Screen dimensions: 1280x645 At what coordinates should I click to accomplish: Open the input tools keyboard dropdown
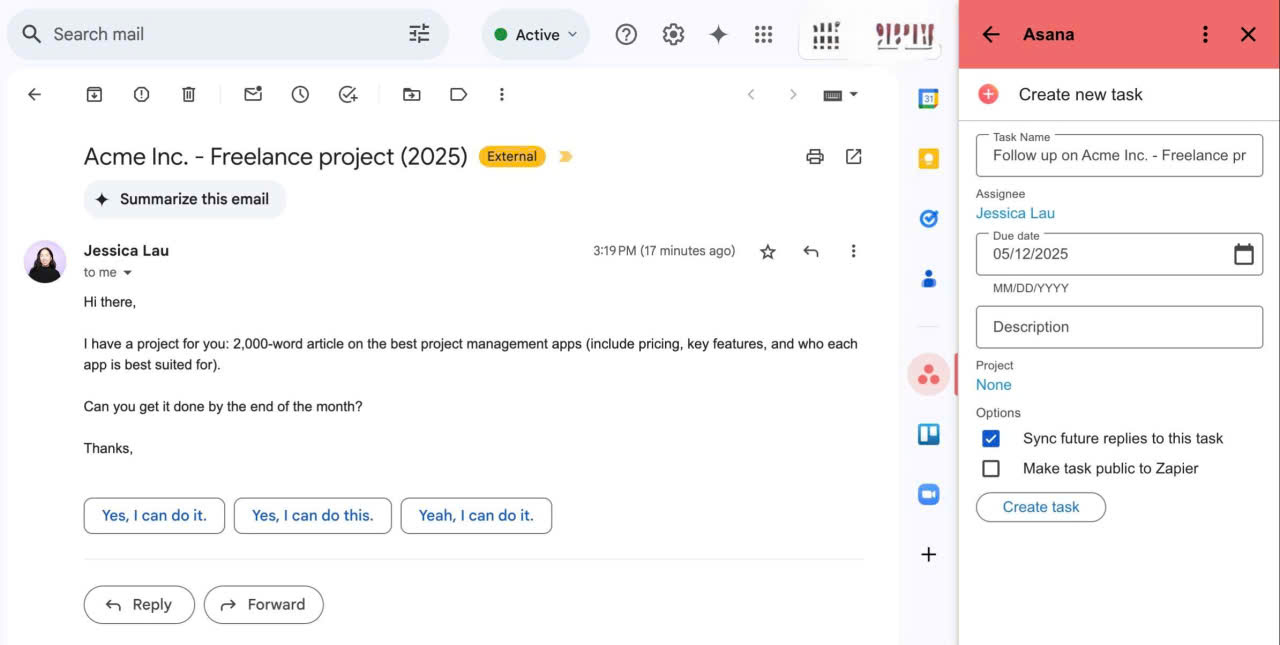tap(840, 95)
